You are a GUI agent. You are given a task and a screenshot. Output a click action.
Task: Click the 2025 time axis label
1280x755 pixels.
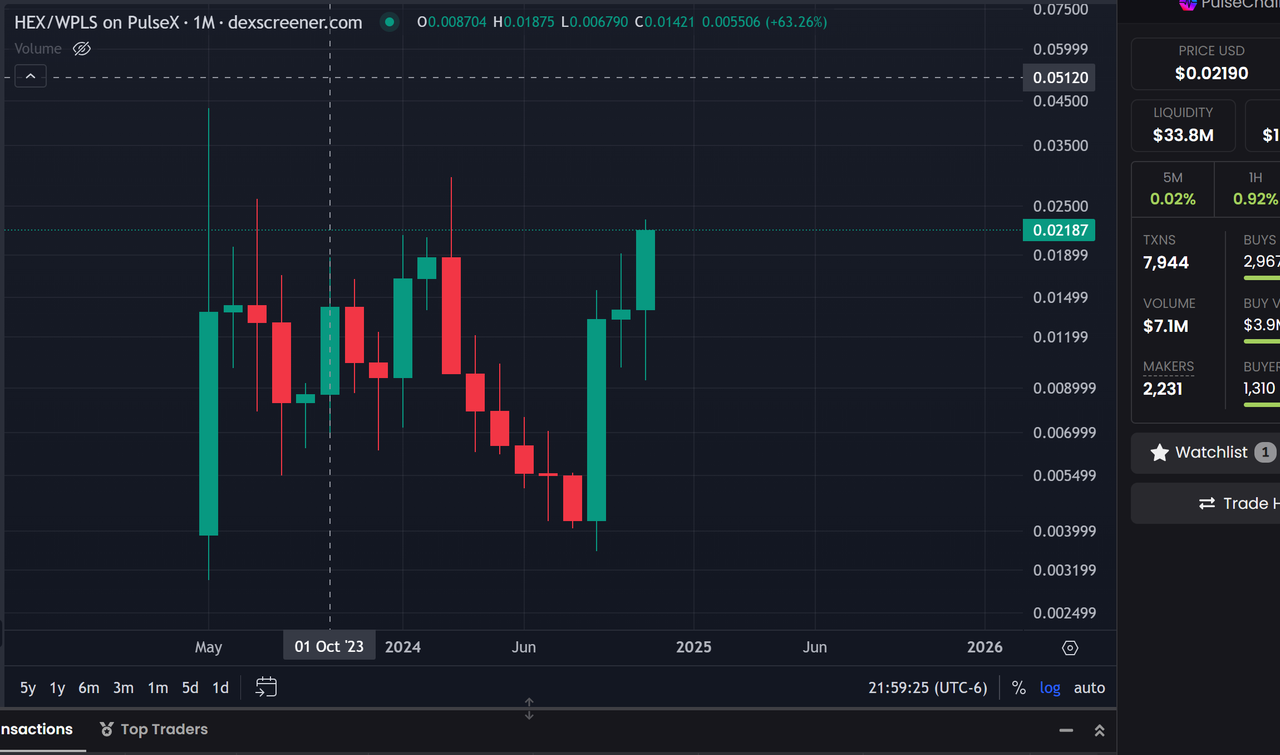point(694,647)
